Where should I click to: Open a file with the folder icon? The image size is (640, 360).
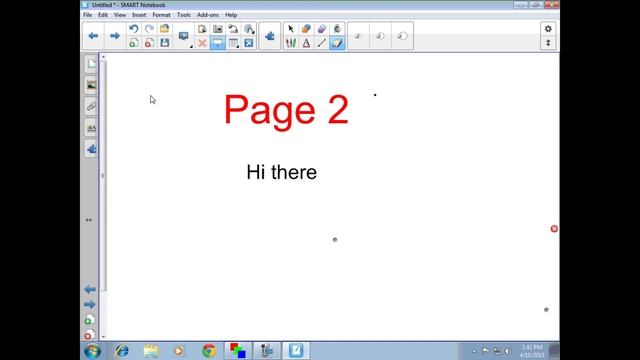coord(164,29)
